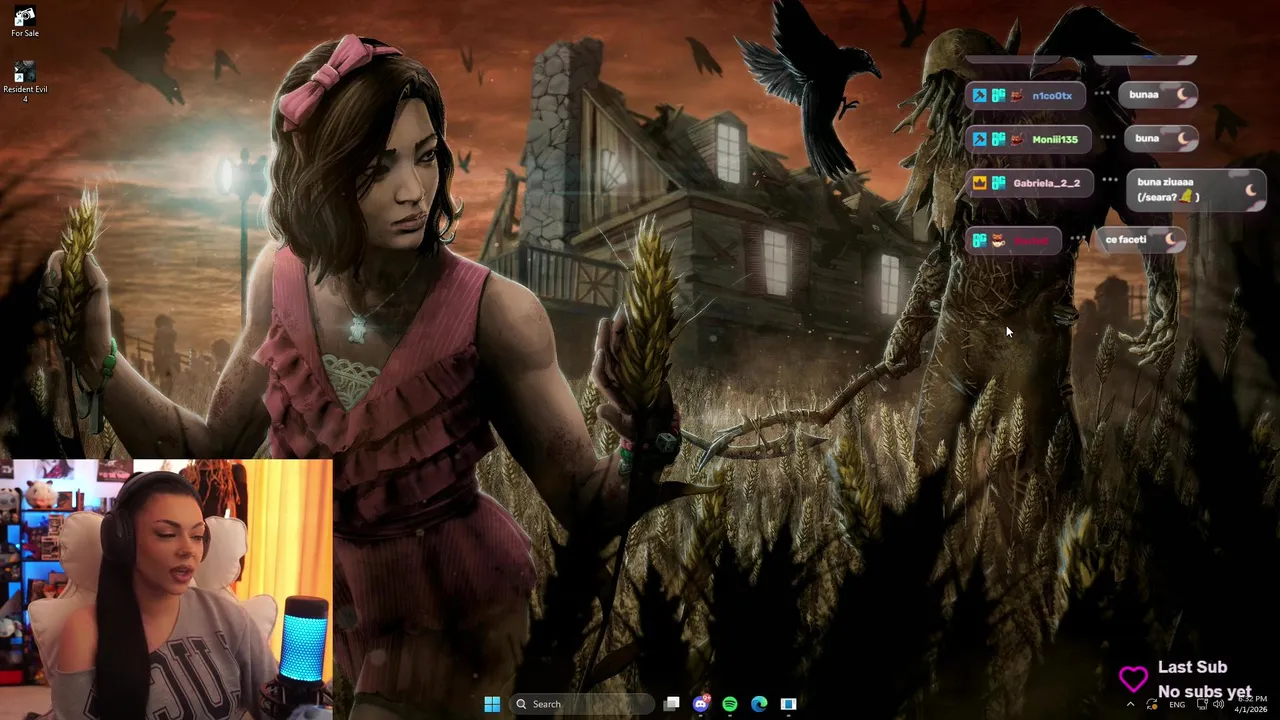Click the streamer webcam feed

(166, 590)
